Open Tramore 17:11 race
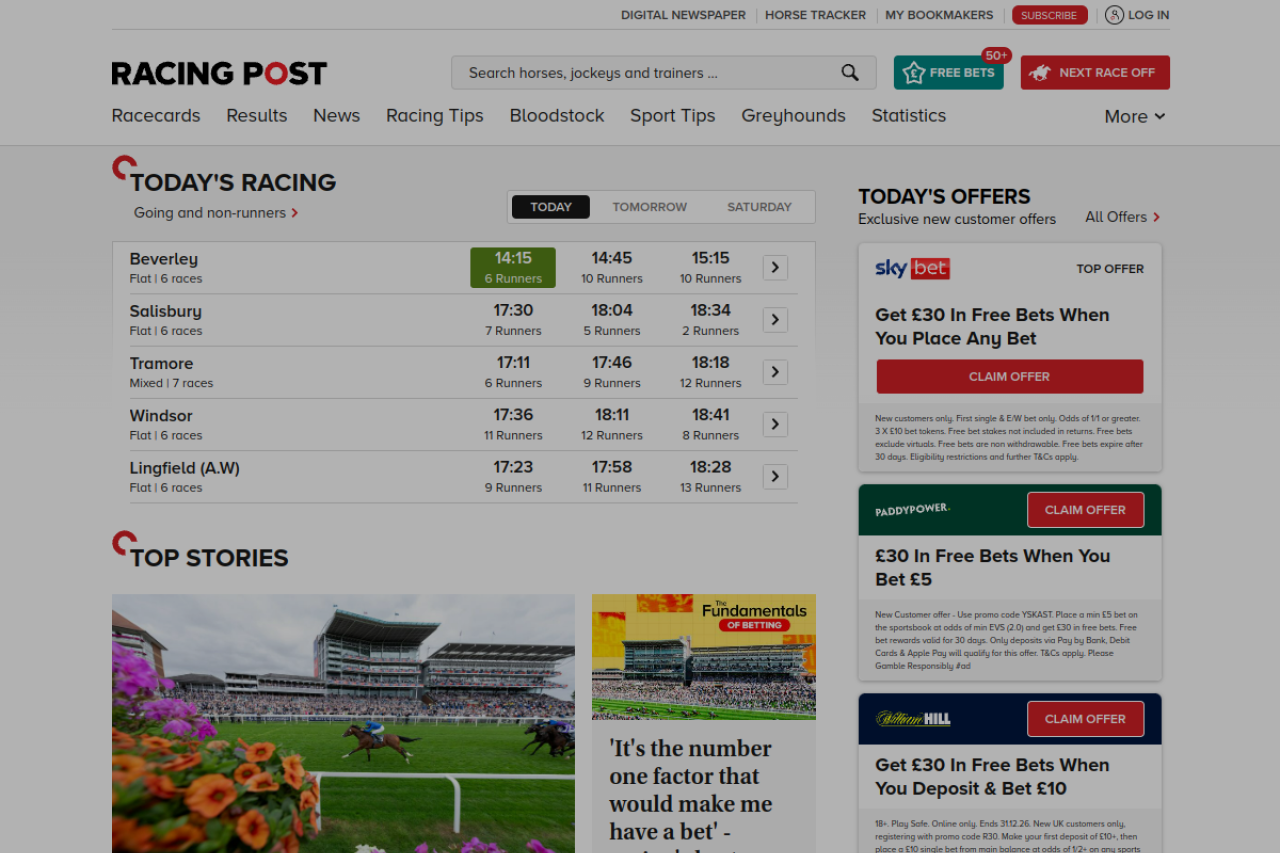Viewport: 1280px width, 853px height. pos(513,371)
